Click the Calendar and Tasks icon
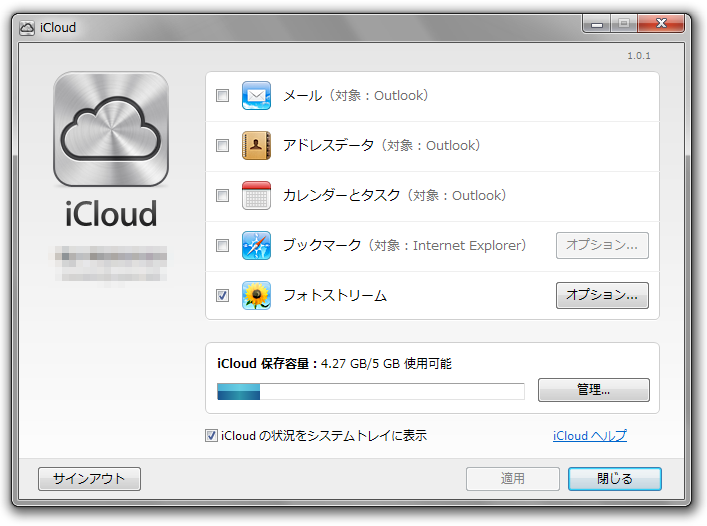Screen dimensions: 707x526 click(257, 196)
